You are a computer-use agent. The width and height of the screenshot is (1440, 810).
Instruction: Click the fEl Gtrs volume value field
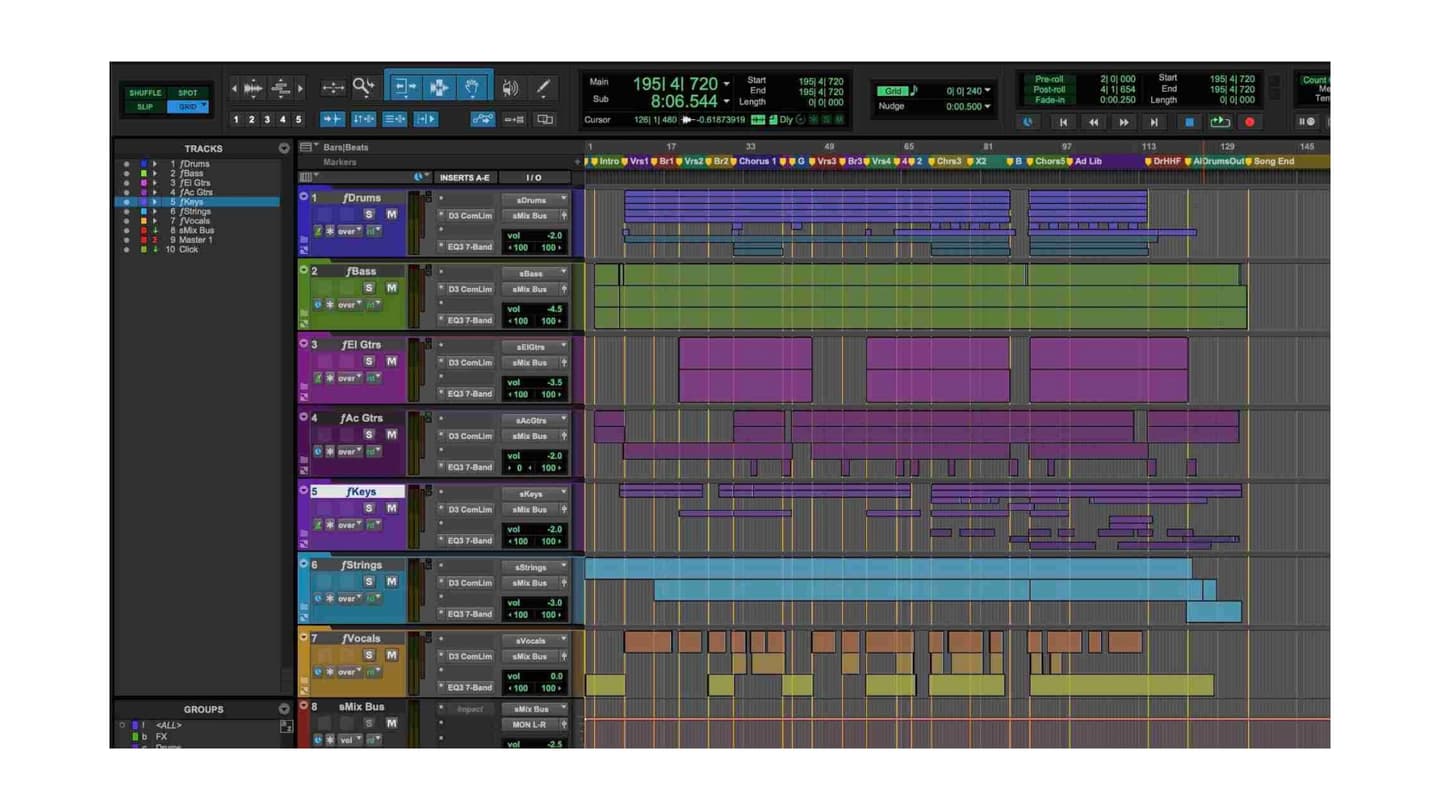(534, 382)
